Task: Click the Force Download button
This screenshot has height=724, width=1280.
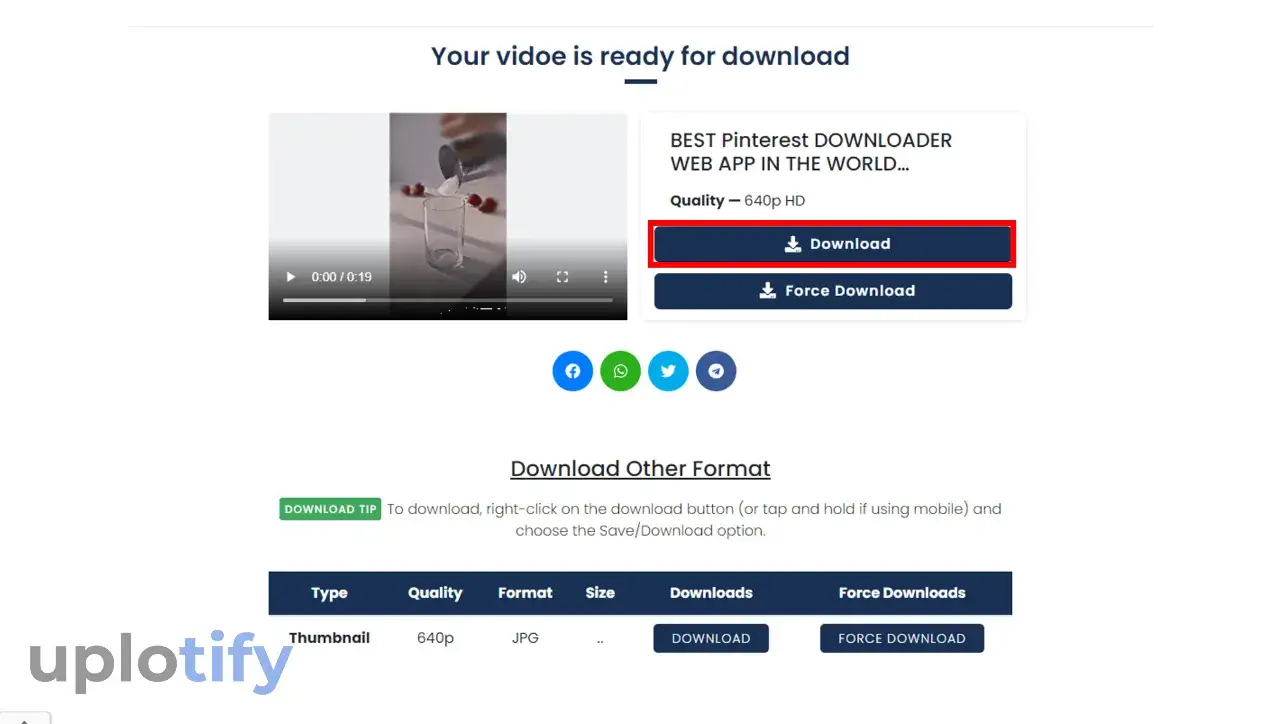Action: (833, 291)
